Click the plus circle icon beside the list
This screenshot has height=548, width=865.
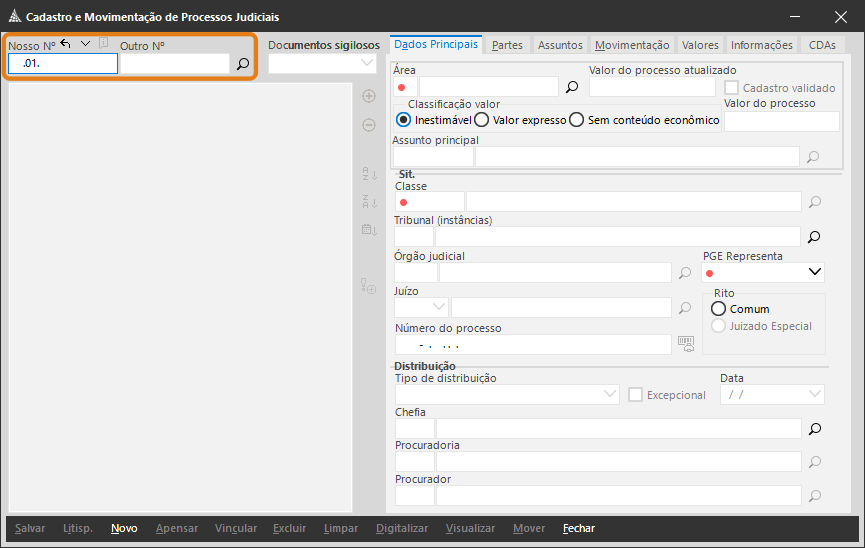point(368,97)
